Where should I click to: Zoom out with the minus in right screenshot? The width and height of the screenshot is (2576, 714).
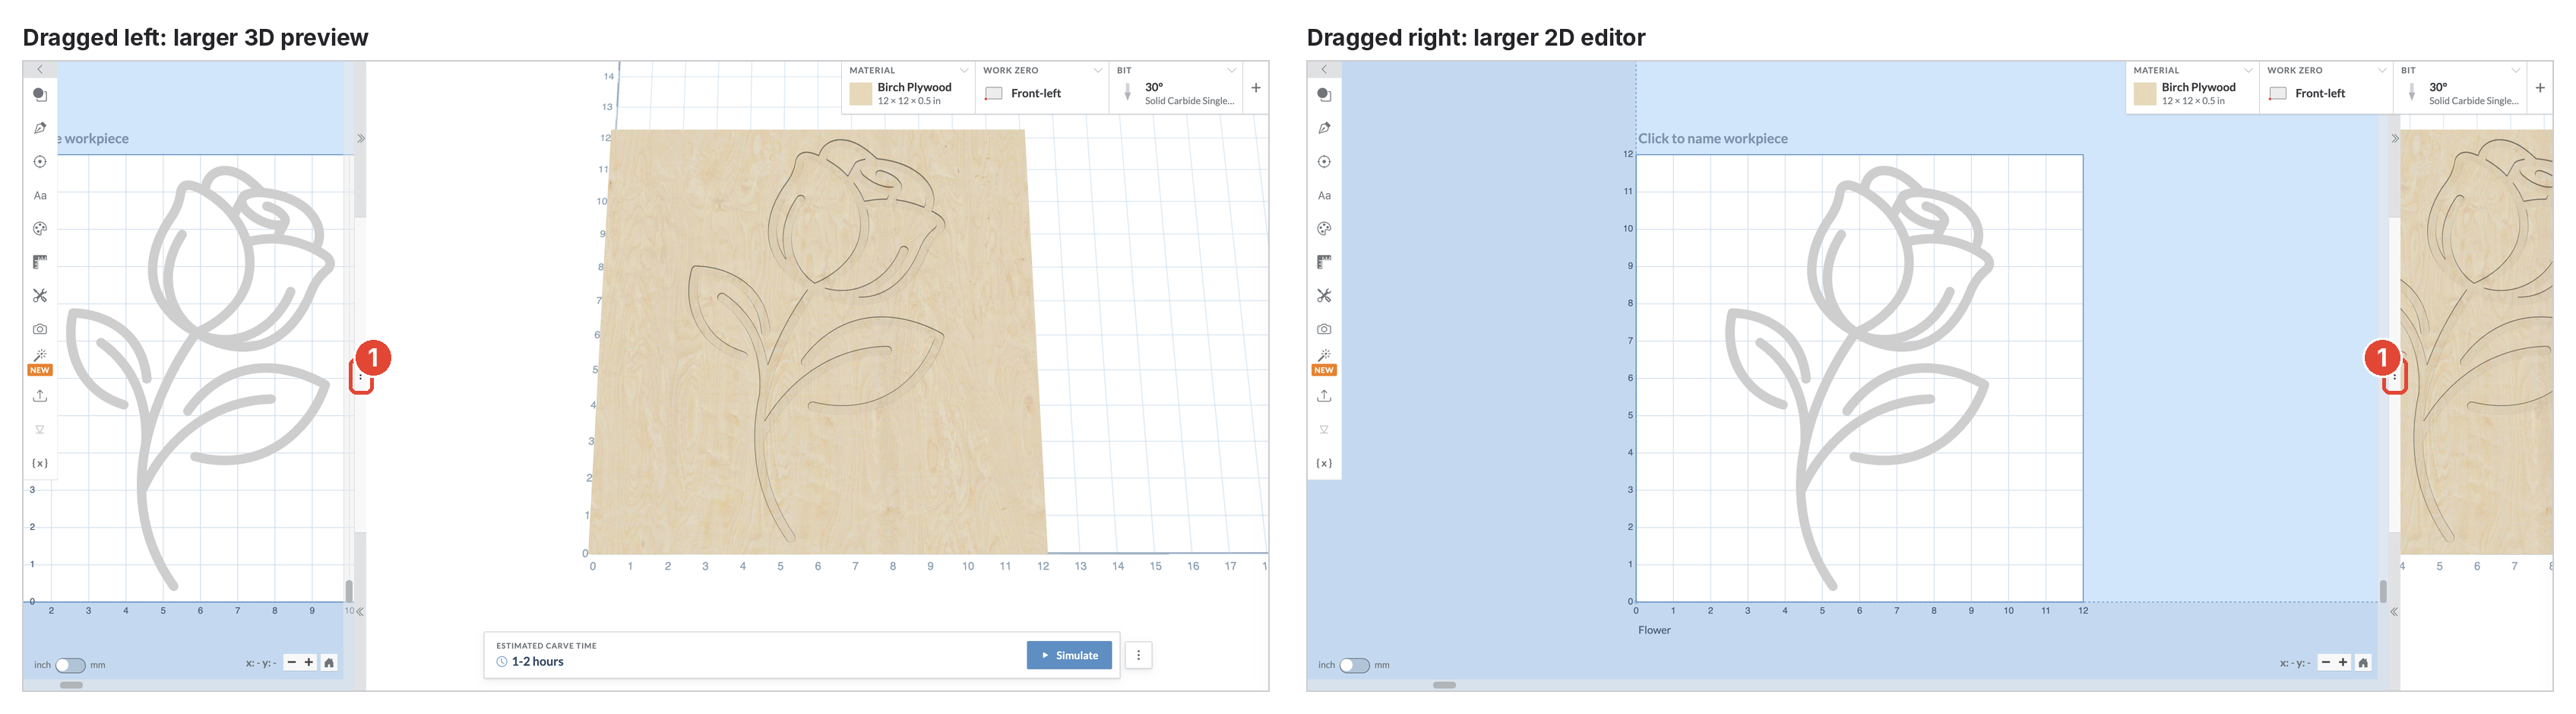[x=2326, y=663]
